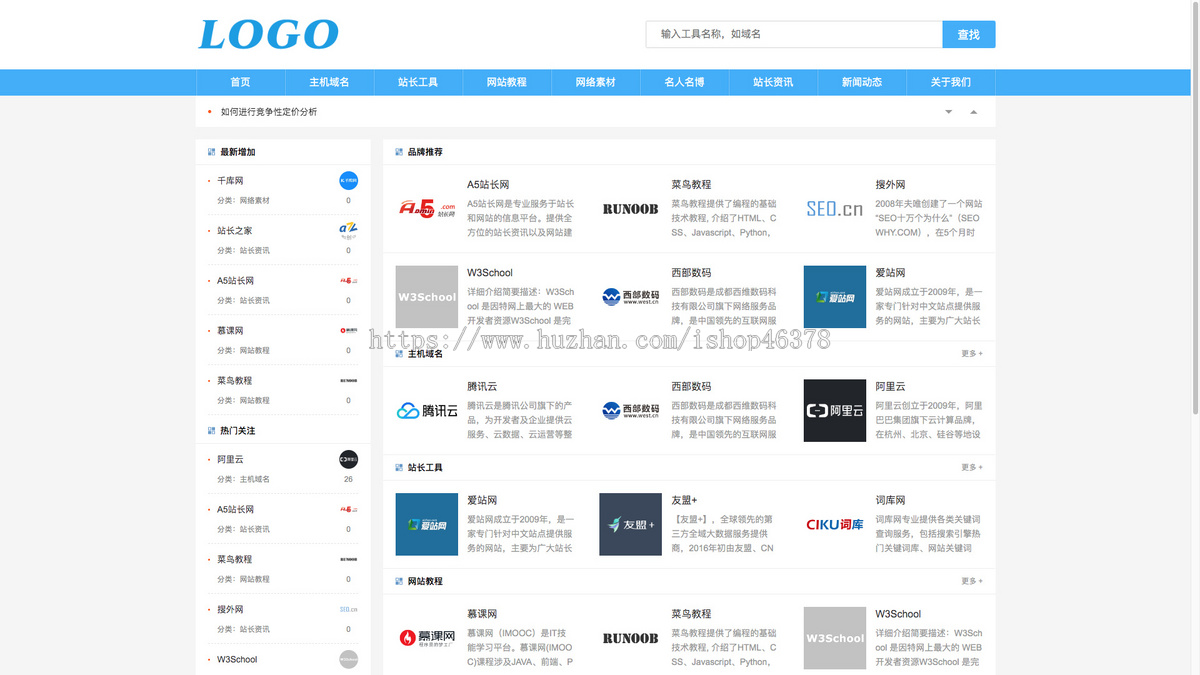The width and height of the screenshot is (1200, 675).
Task: Open 阿里云 name link under 热门关注
Action: click(230, 460)
